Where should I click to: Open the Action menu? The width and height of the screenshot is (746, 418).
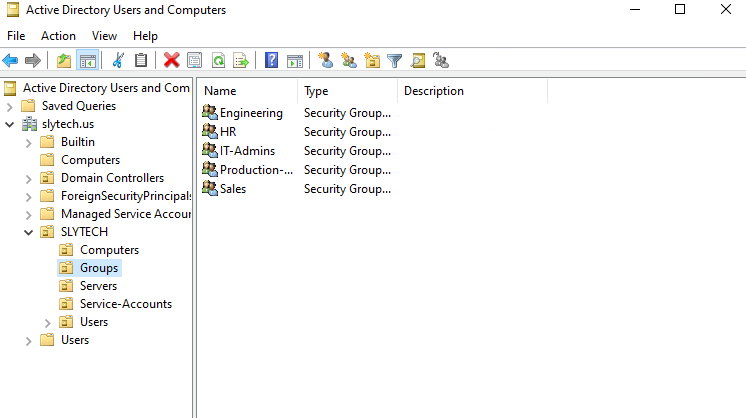point(58,36)
